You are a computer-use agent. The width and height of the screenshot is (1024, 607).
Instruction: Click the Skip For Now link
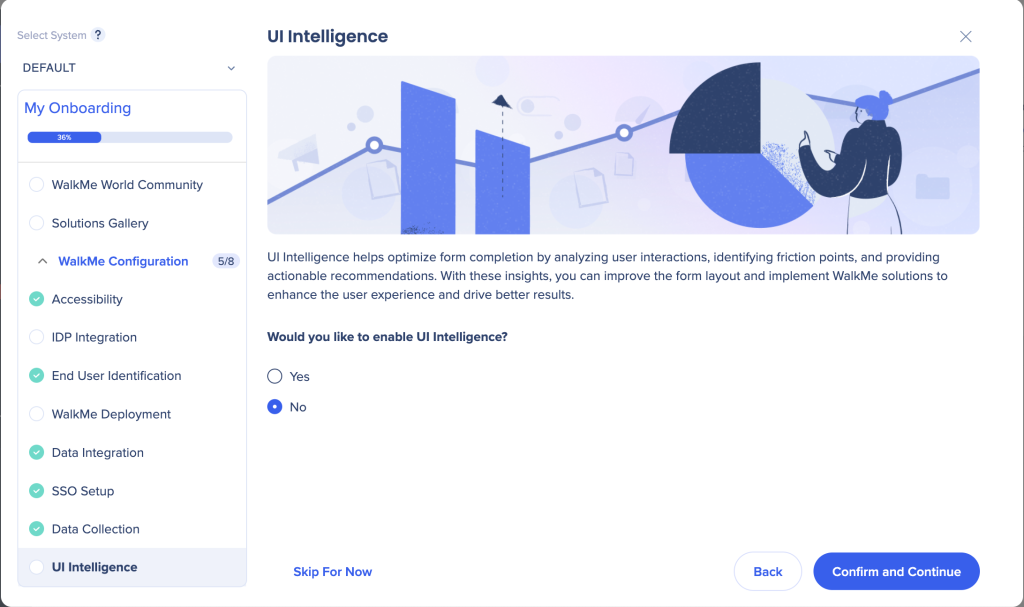(332, 572)
